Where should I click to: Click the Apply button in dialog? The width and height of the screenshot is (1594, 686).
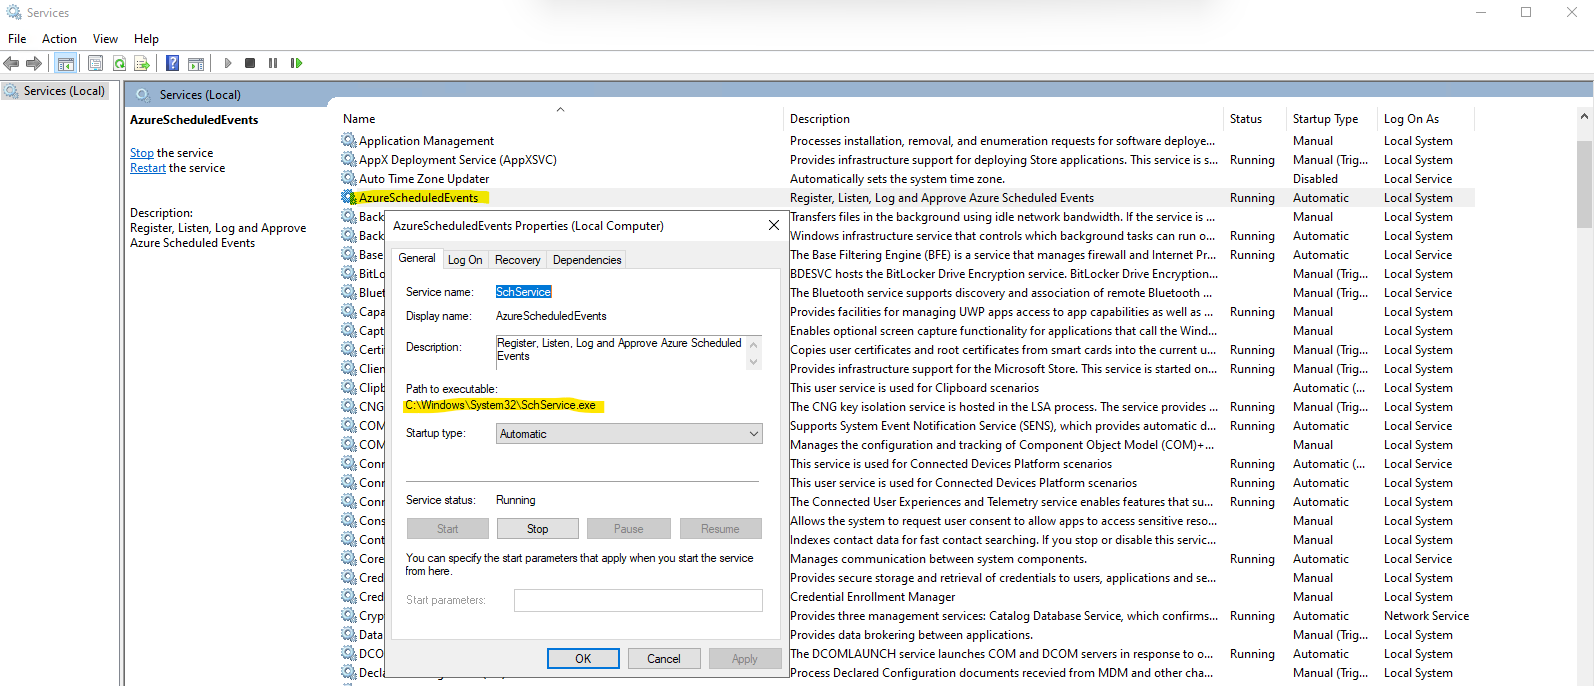(x=745, y=659)
